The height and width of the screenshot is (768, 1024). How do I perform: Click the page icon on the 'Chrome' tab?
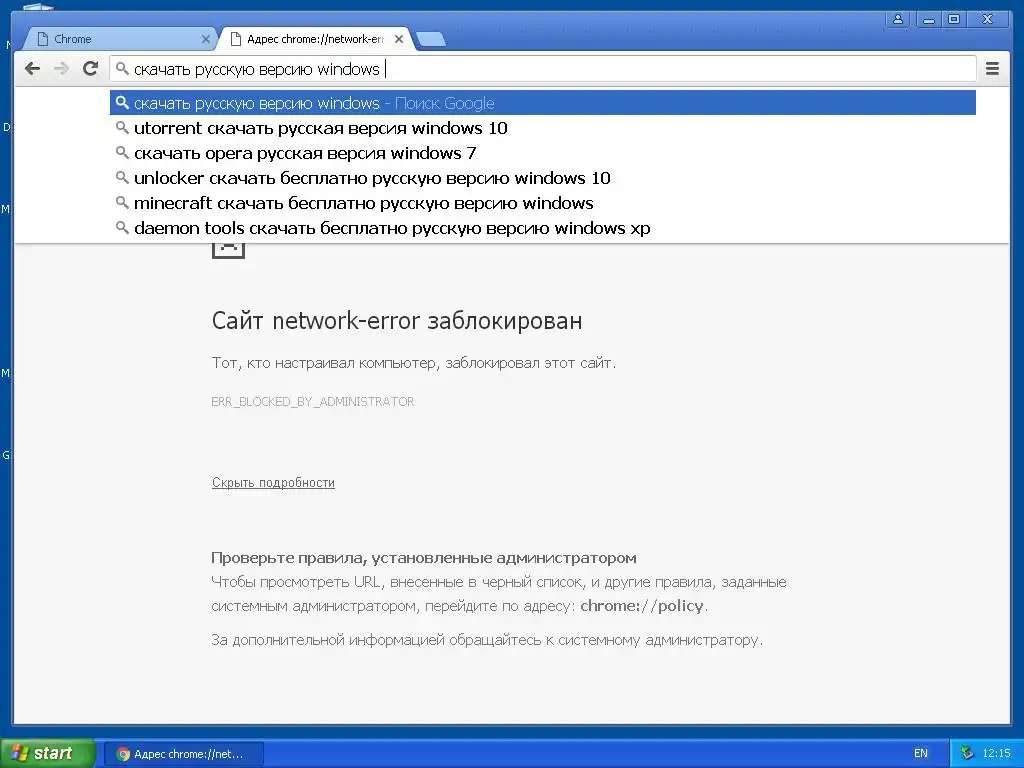point(43,39)
